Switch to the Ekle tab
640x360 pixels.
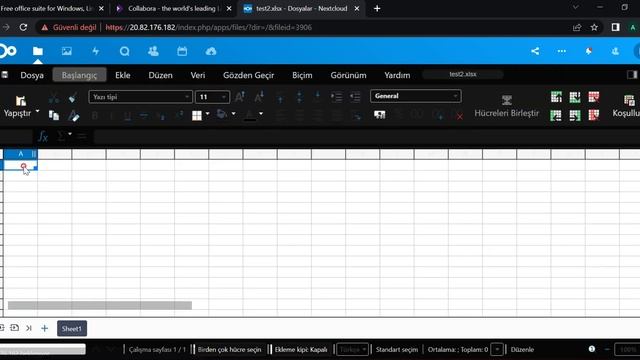pyautogui.click(x=122, y=75)
